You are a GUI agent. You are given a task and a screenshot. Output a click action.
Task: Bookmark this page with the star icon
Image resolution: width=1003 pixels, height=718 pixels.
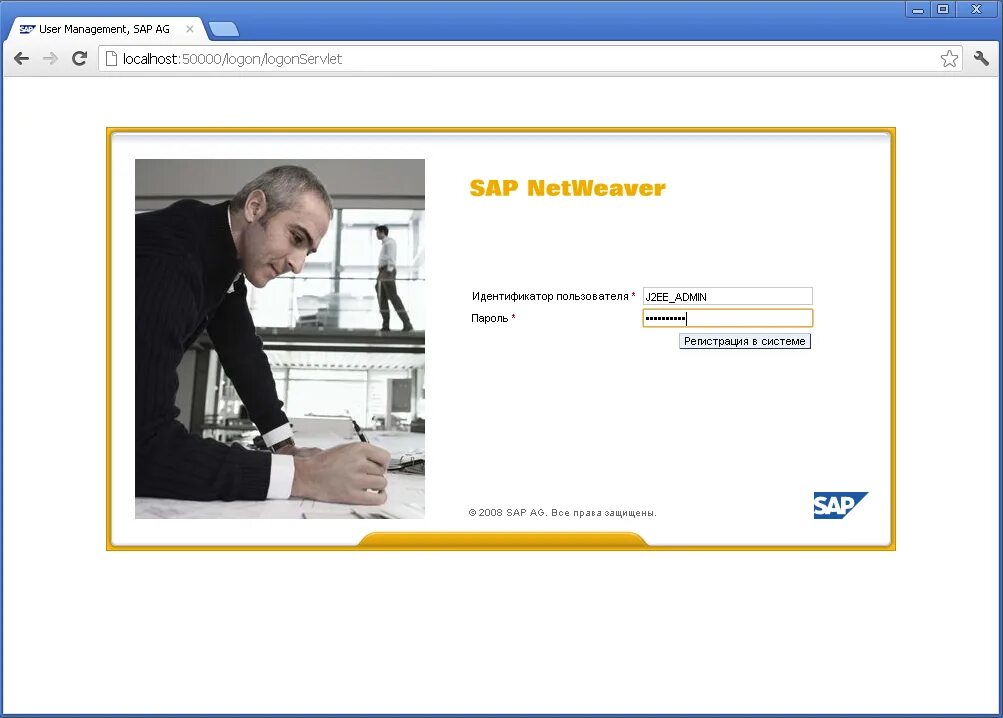(949, 59)
